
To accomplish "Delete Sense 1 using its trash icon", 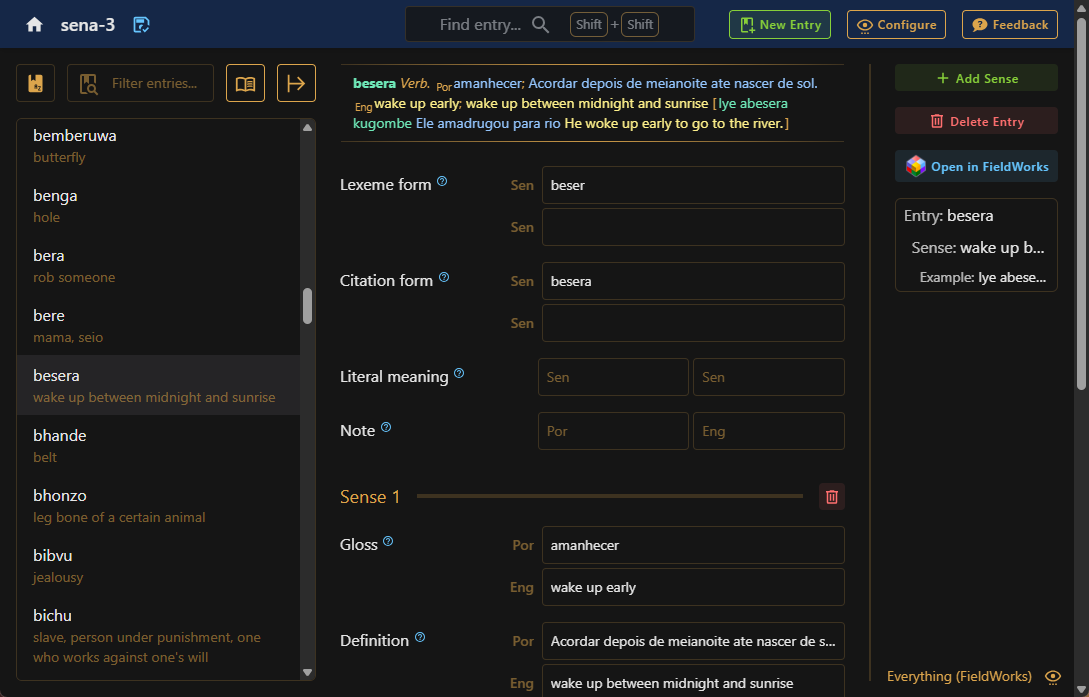I will 831,495.
